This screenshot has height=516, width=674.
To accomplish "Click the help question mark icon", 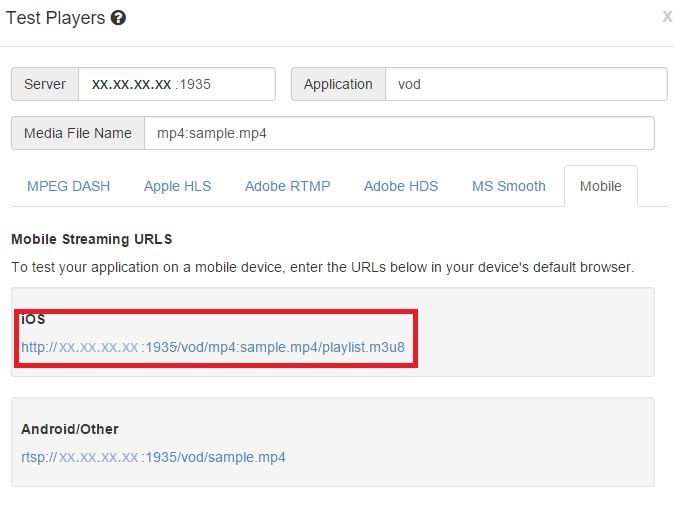I will tap(118, 18).
